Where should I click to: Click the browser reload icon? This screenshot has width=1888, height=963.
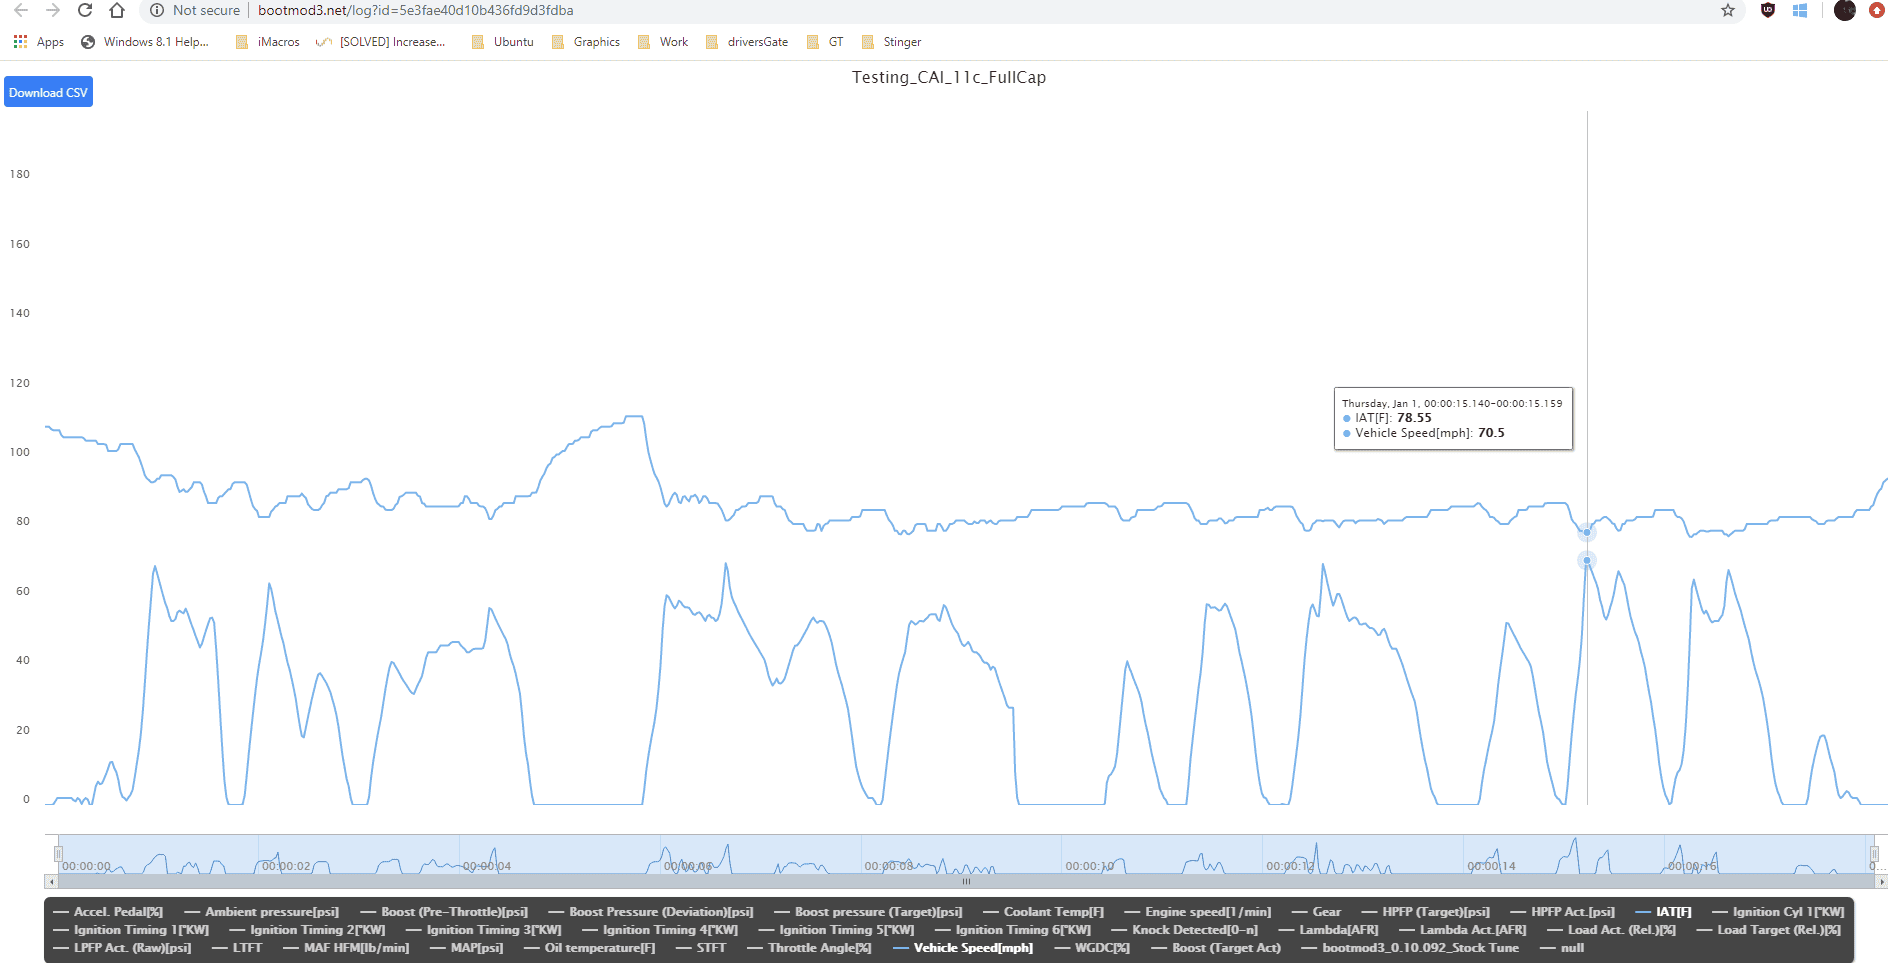coord(85,10)
